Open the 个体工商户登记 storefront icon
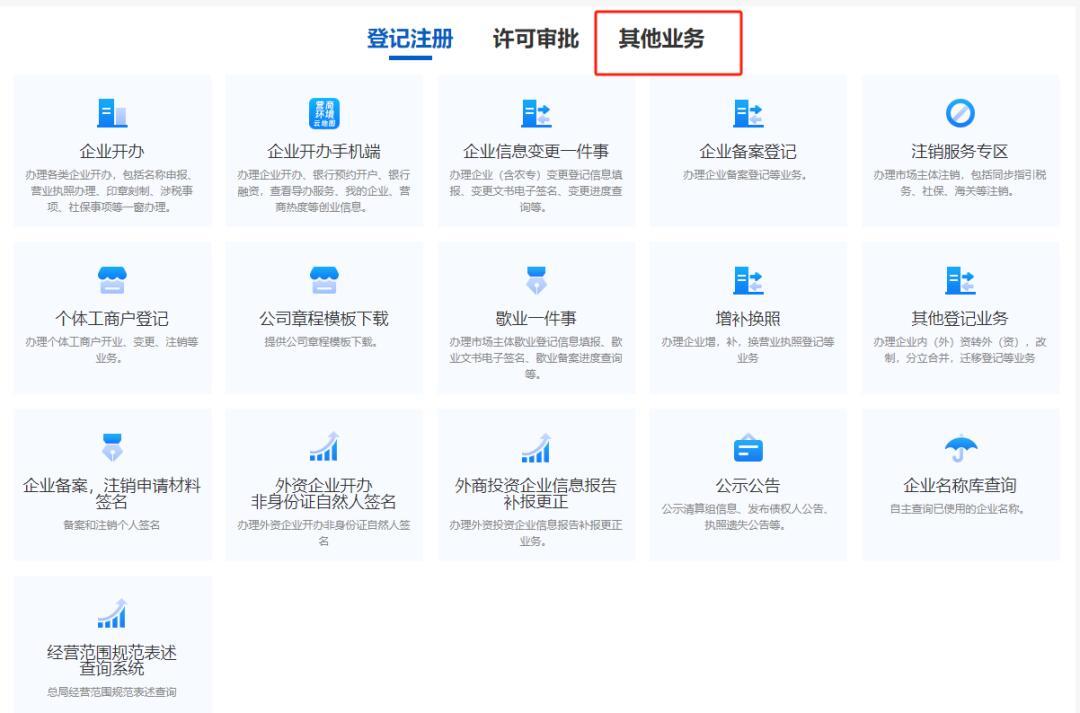This screenshot has width=1080, height=713. tap(112, 281)
